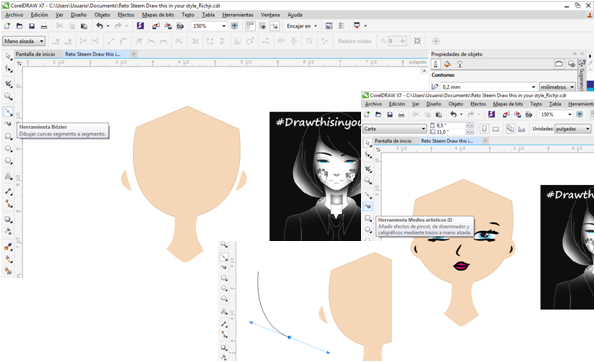Click #Drawthisinyou reference image on main canvas
The height and width of the screenshot is (362, 595).
(x=315, y=176)
